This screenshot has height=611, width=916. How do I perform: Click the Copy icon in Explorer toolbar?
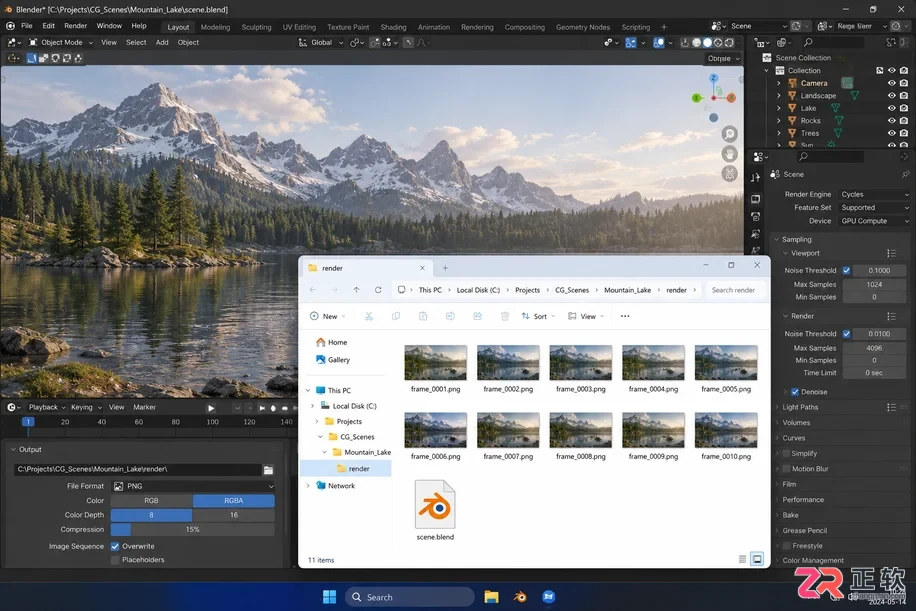point(395,316)
